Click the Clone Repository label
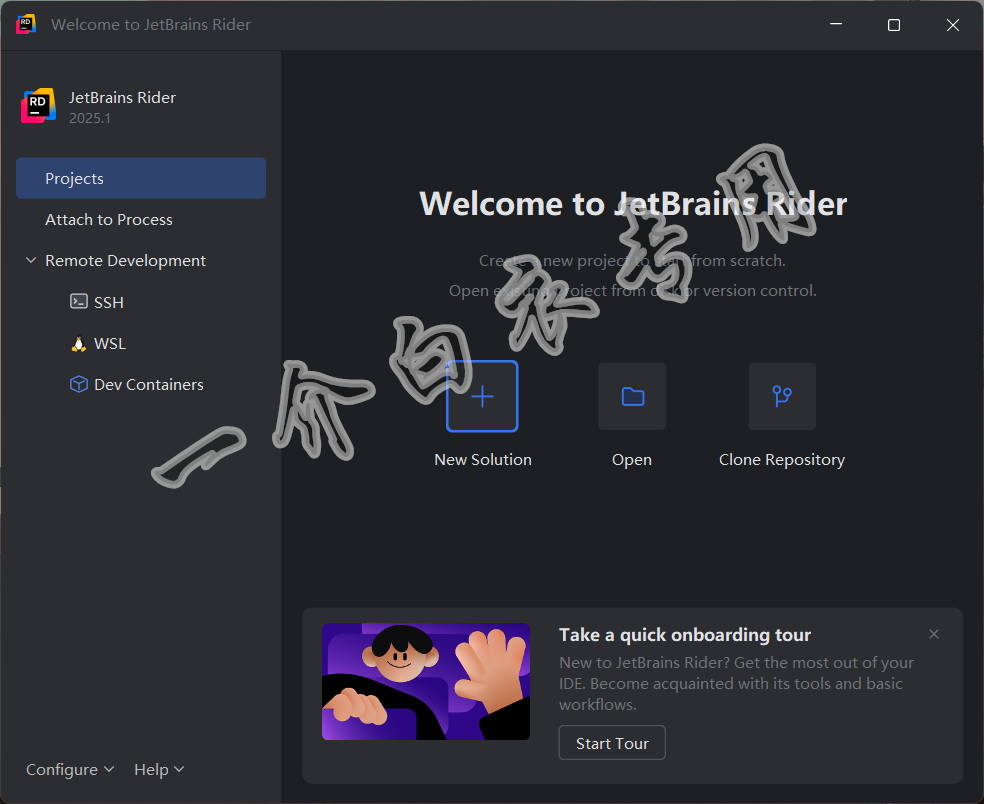 click(782, 460)
